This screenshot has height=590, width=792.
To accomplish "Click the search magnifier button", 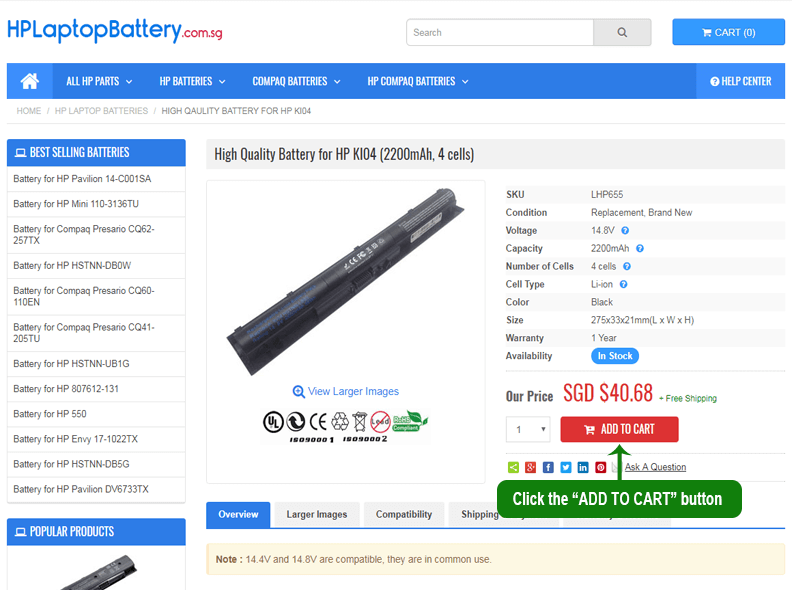I will [622, 32].
